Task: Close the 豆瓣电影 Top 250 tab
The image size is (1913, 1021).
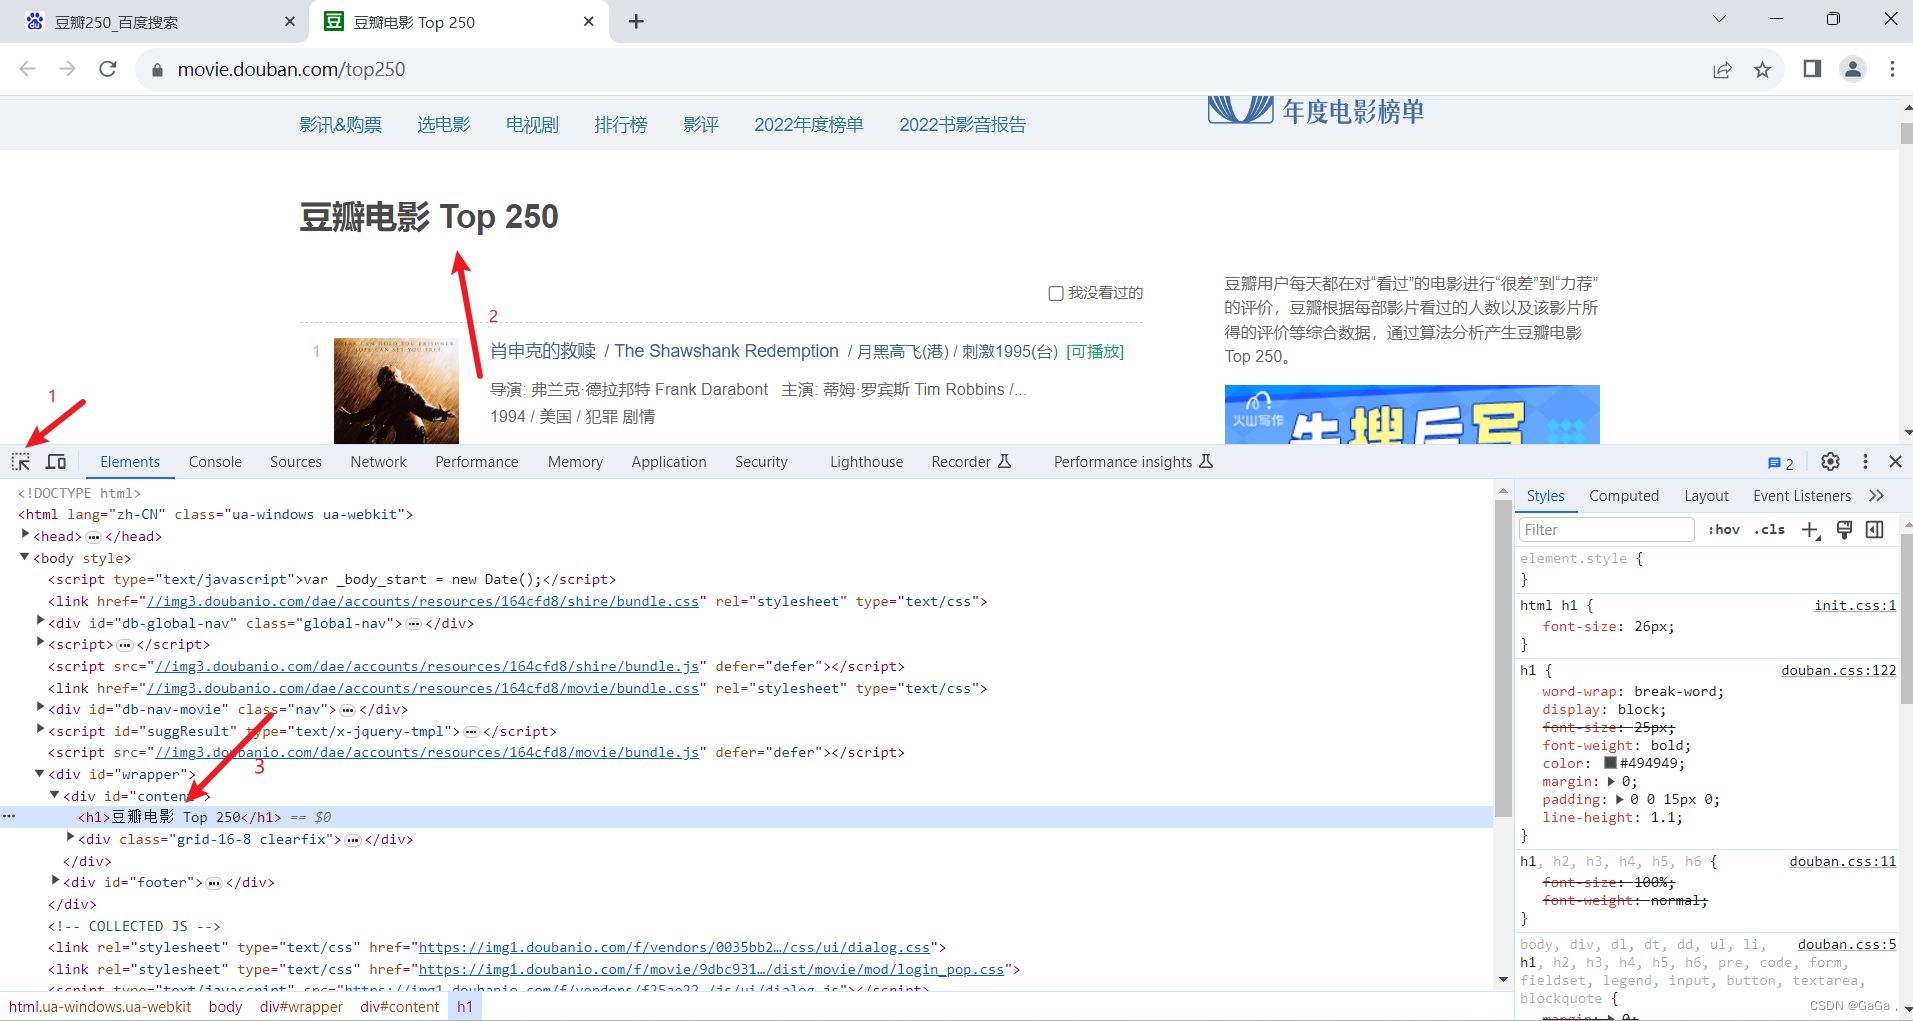Action: (x=588, y=21)
